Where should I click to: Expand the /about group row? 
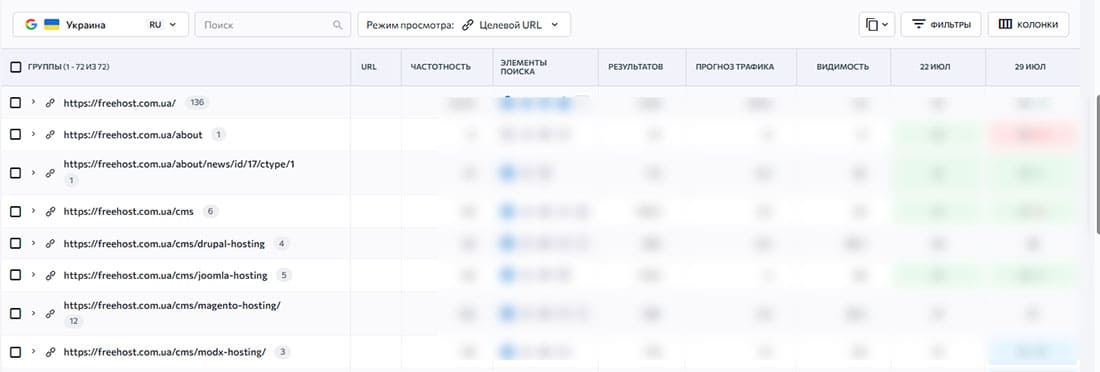coord(33,134)
